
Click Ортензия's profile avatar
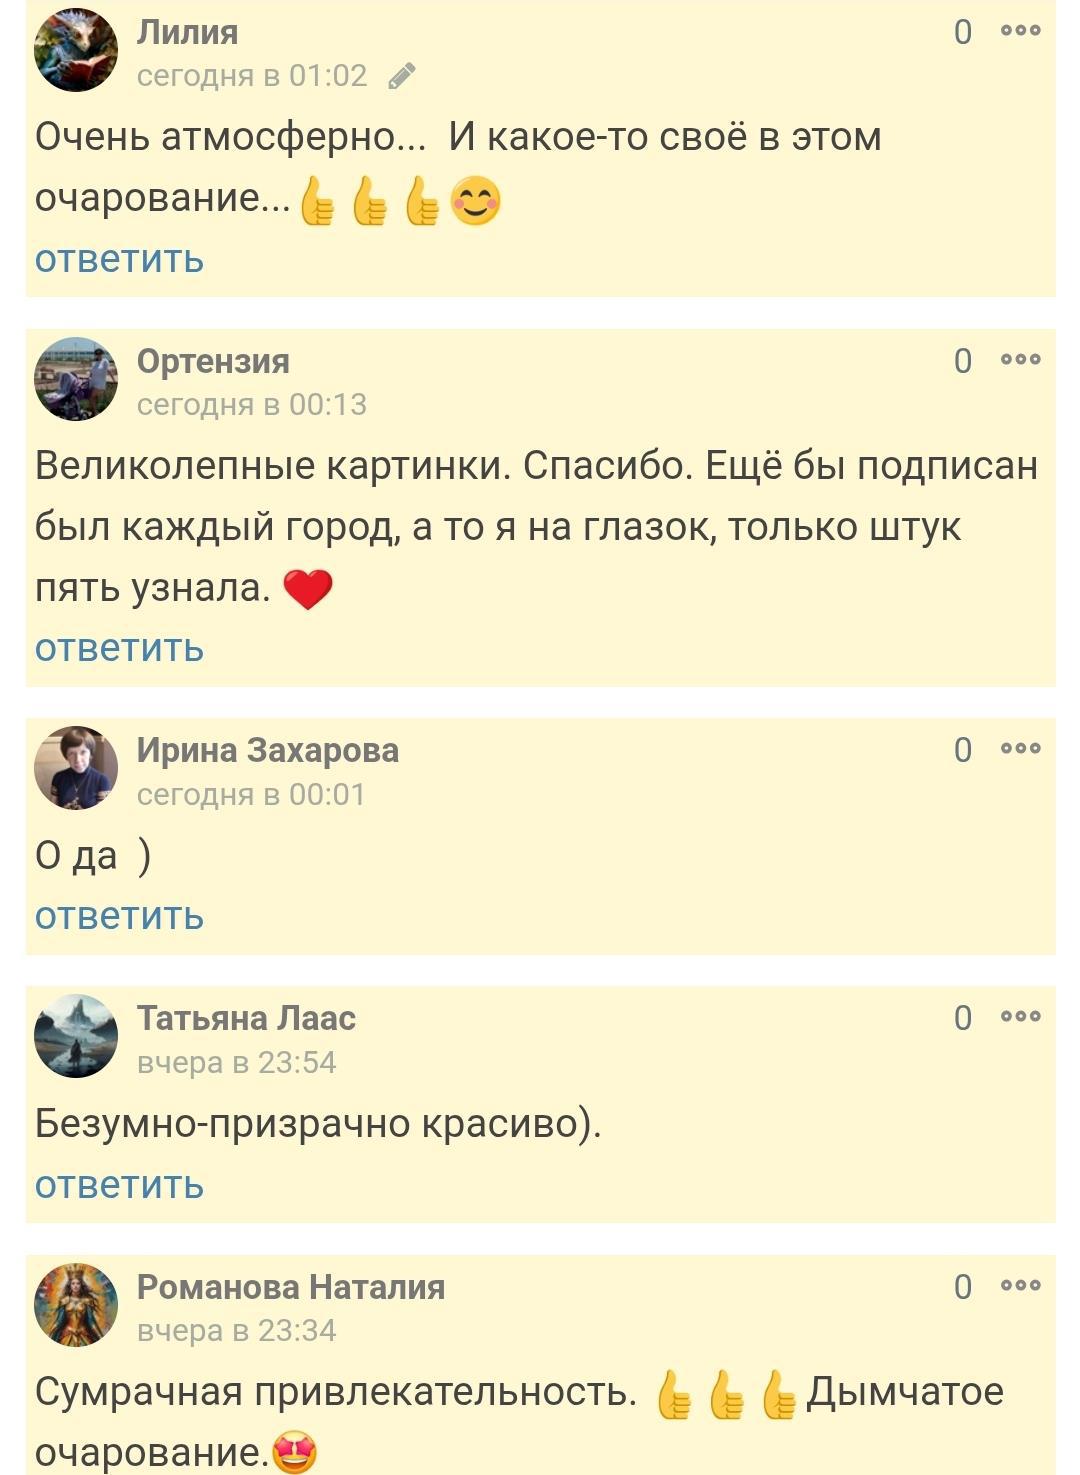point(76,379)
